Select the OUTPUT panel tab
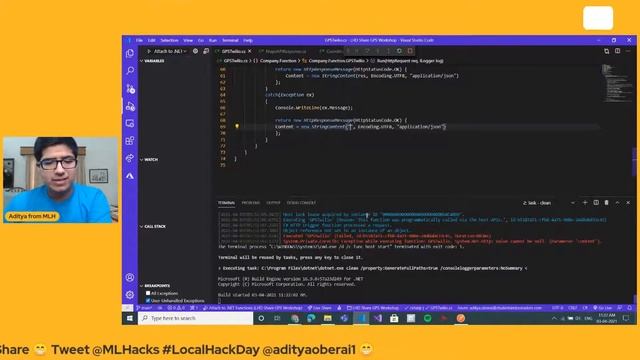The height and width of the screenshot is (360, 640). click(273, 203)
